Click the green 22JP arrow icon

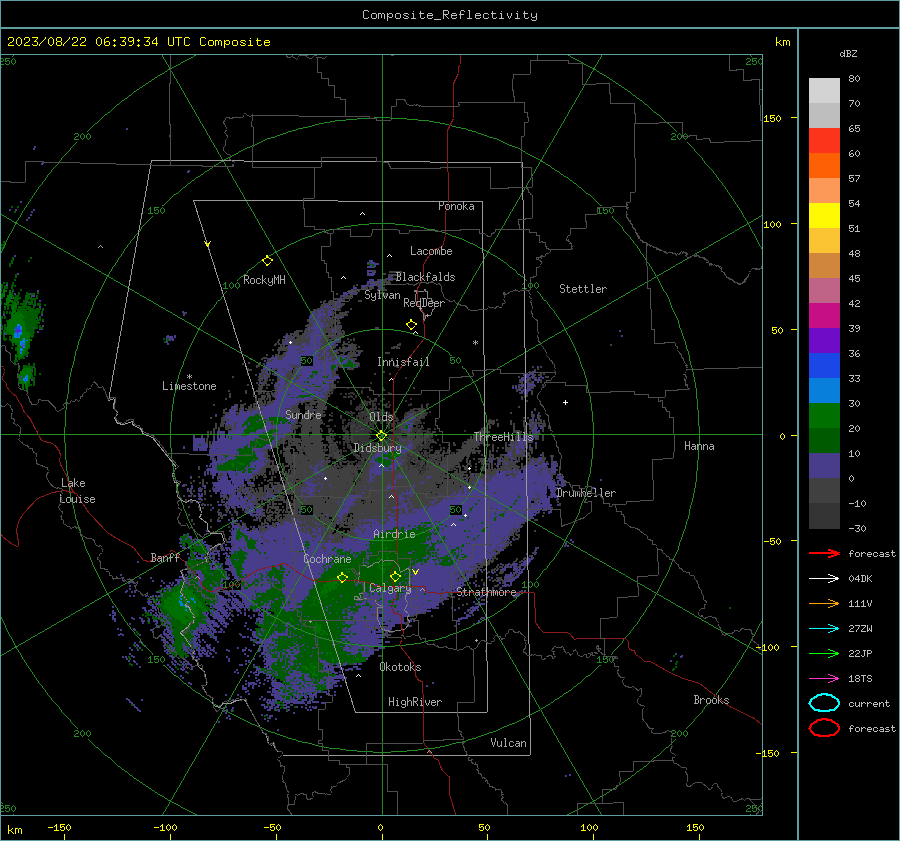[824, 653]
